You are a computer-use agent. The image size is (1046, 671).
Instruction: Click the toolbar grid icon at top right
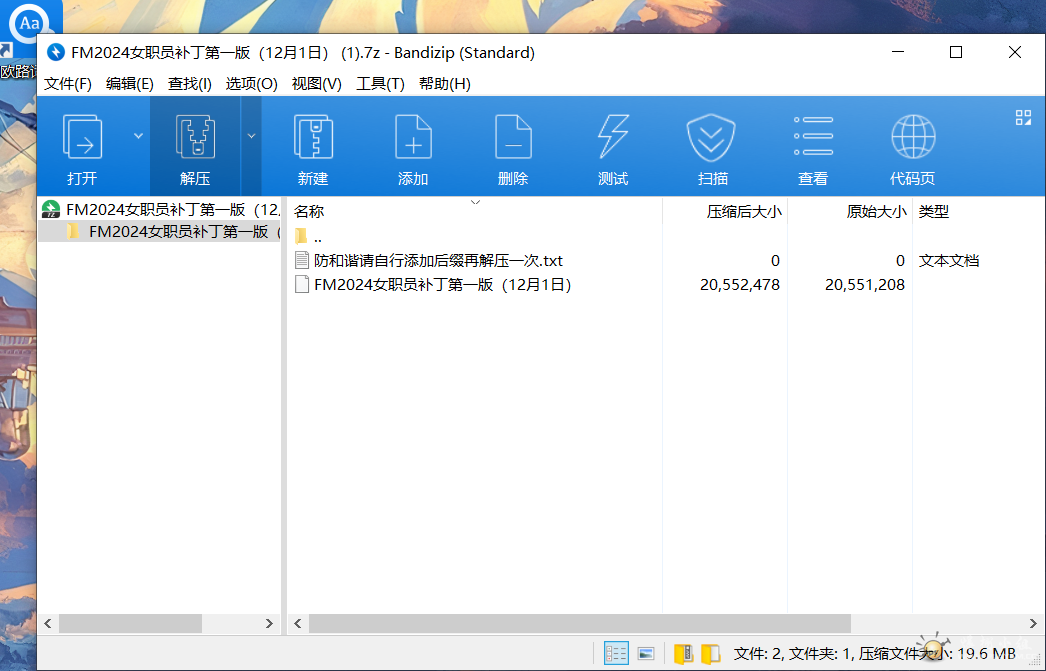(x=1023, y=118)
